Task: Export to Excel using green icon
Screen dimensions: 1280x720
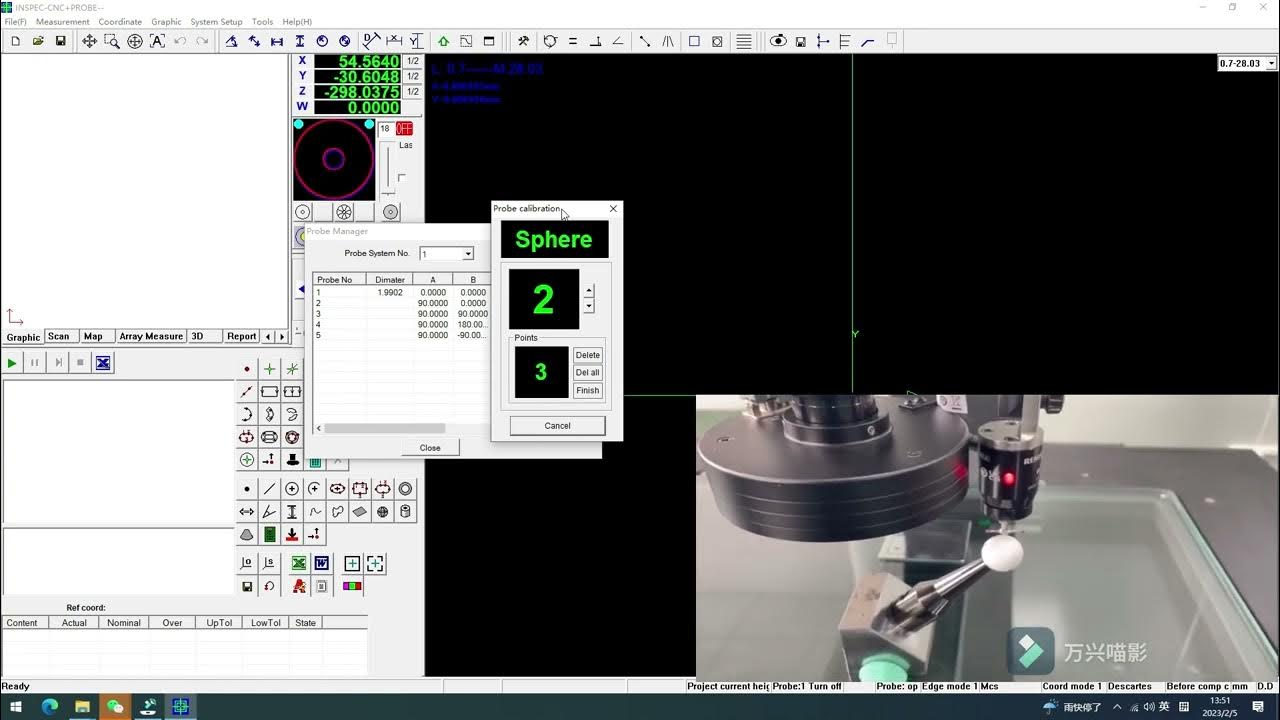Action: (298, 563)
